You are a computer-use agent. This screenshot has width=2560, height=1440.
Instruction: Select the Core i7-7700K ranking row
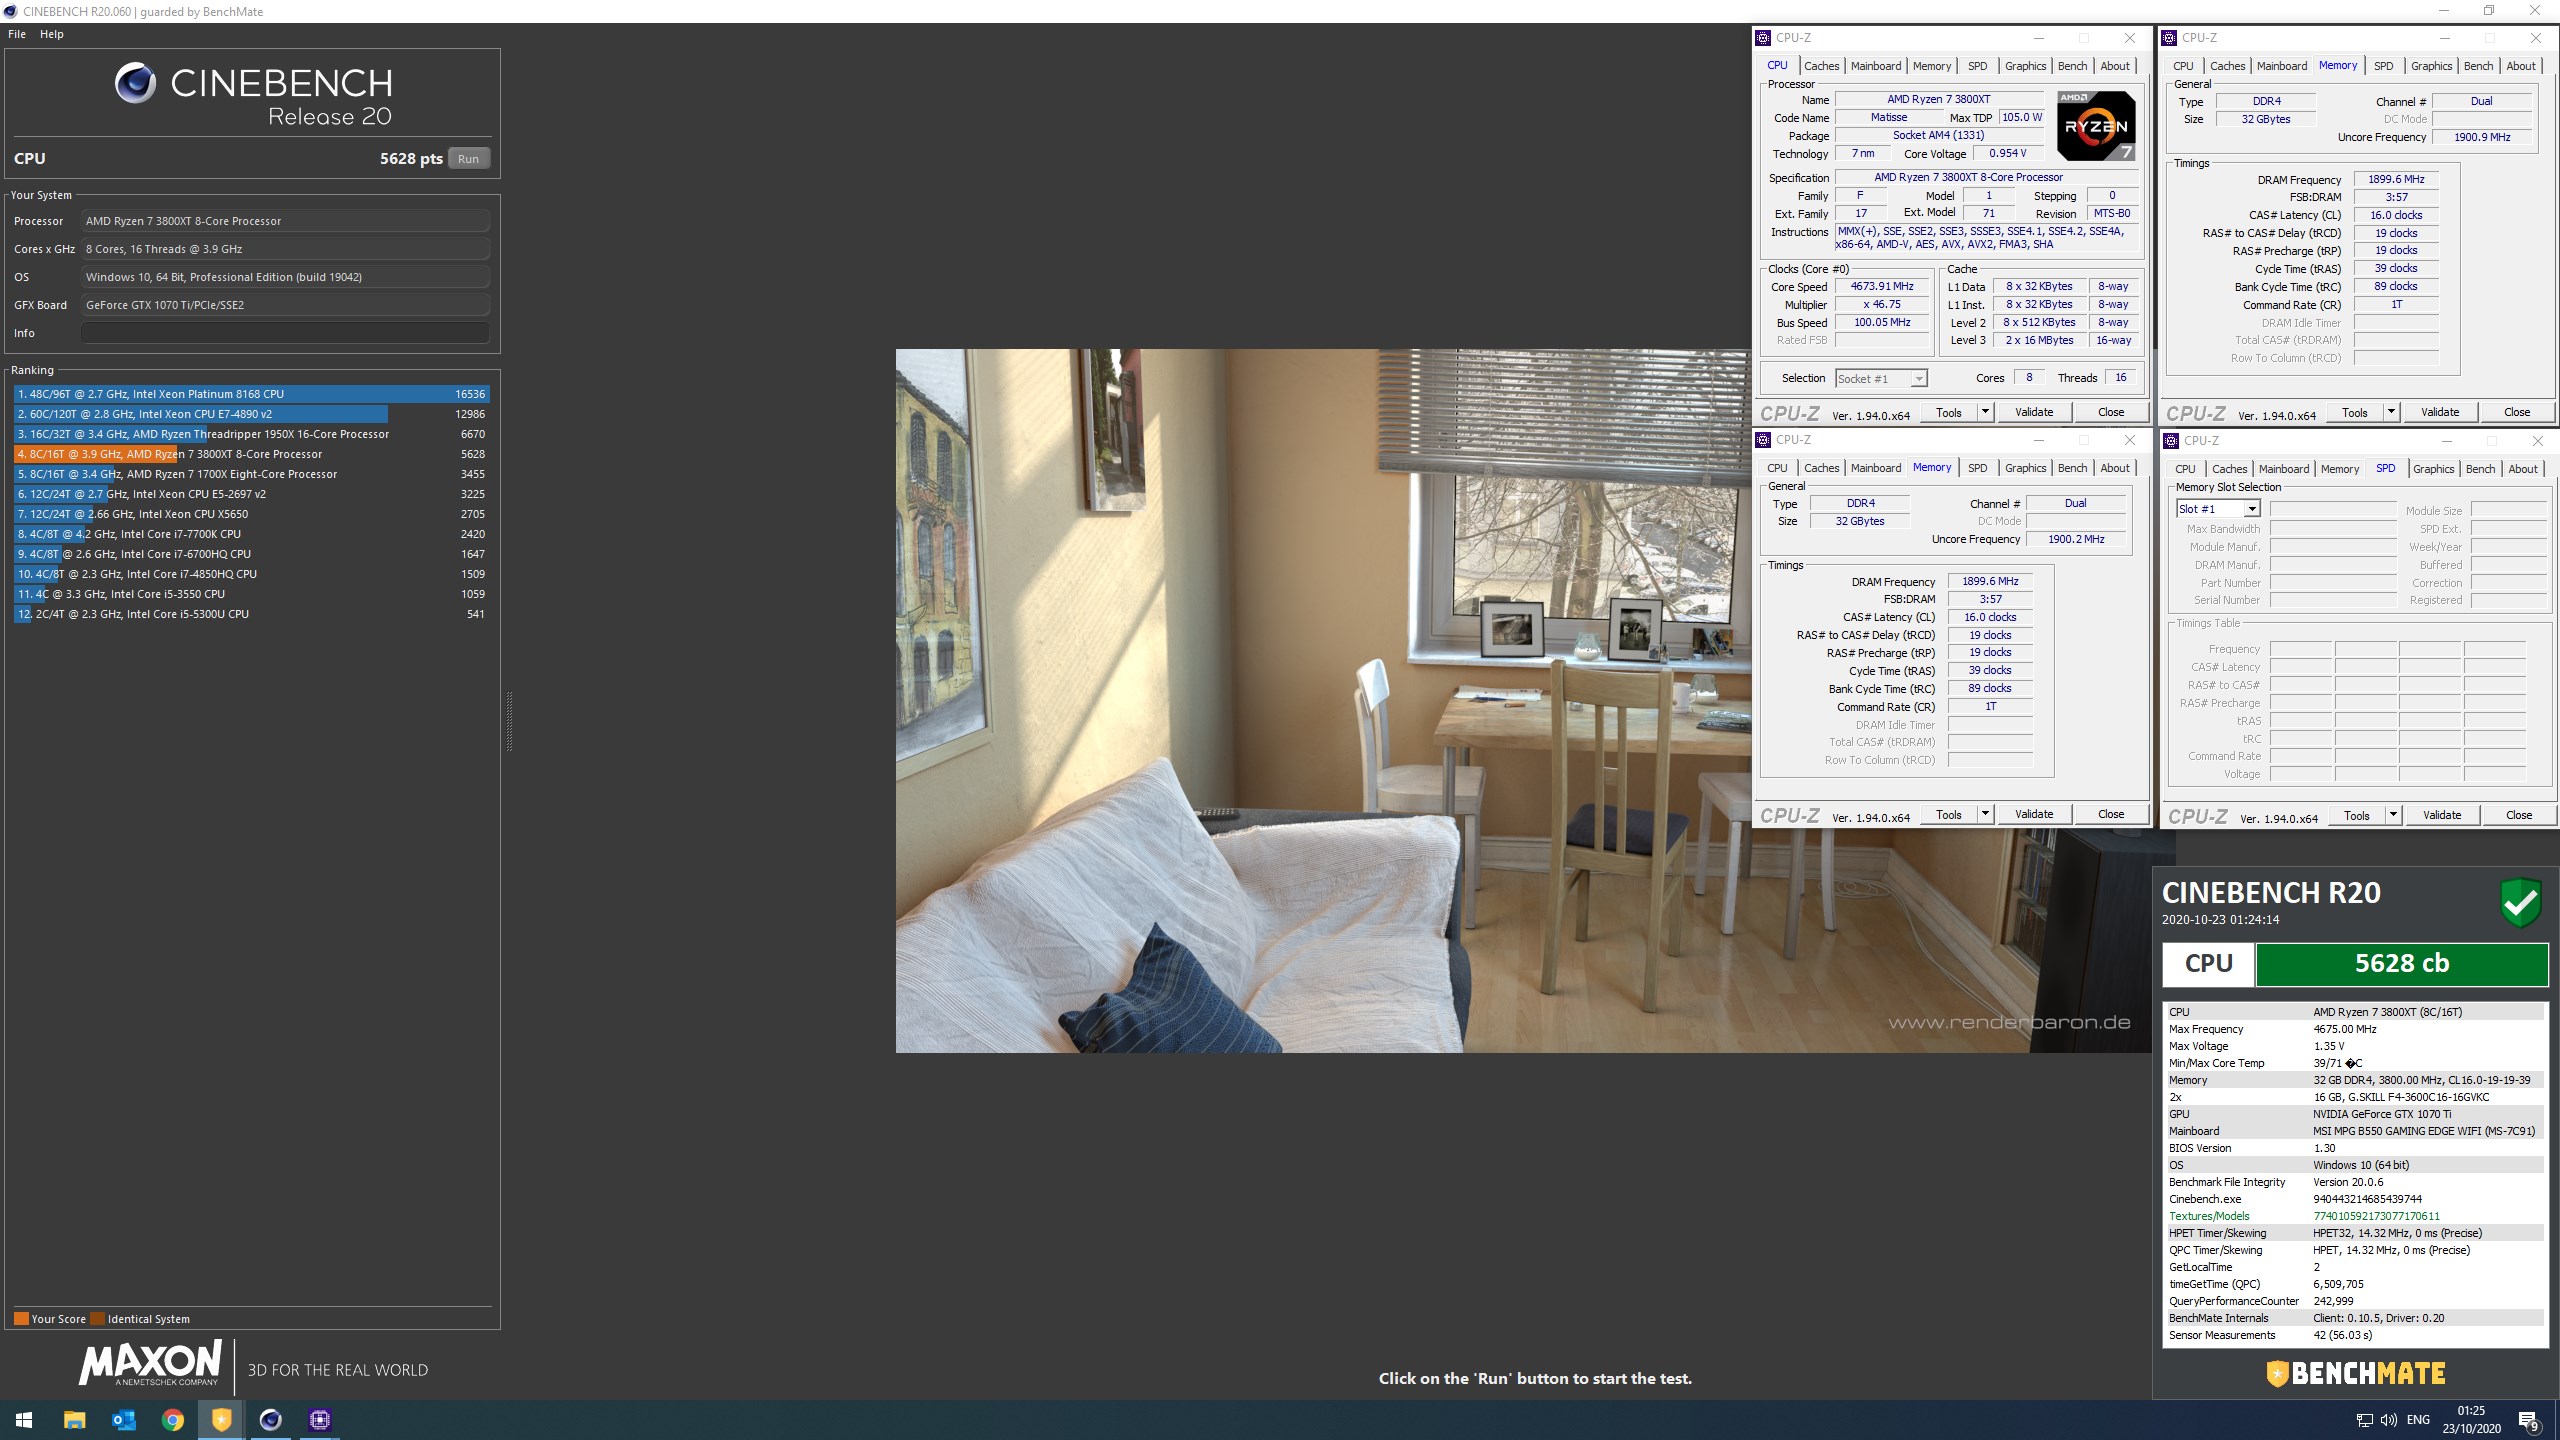(x=251, y=534)
